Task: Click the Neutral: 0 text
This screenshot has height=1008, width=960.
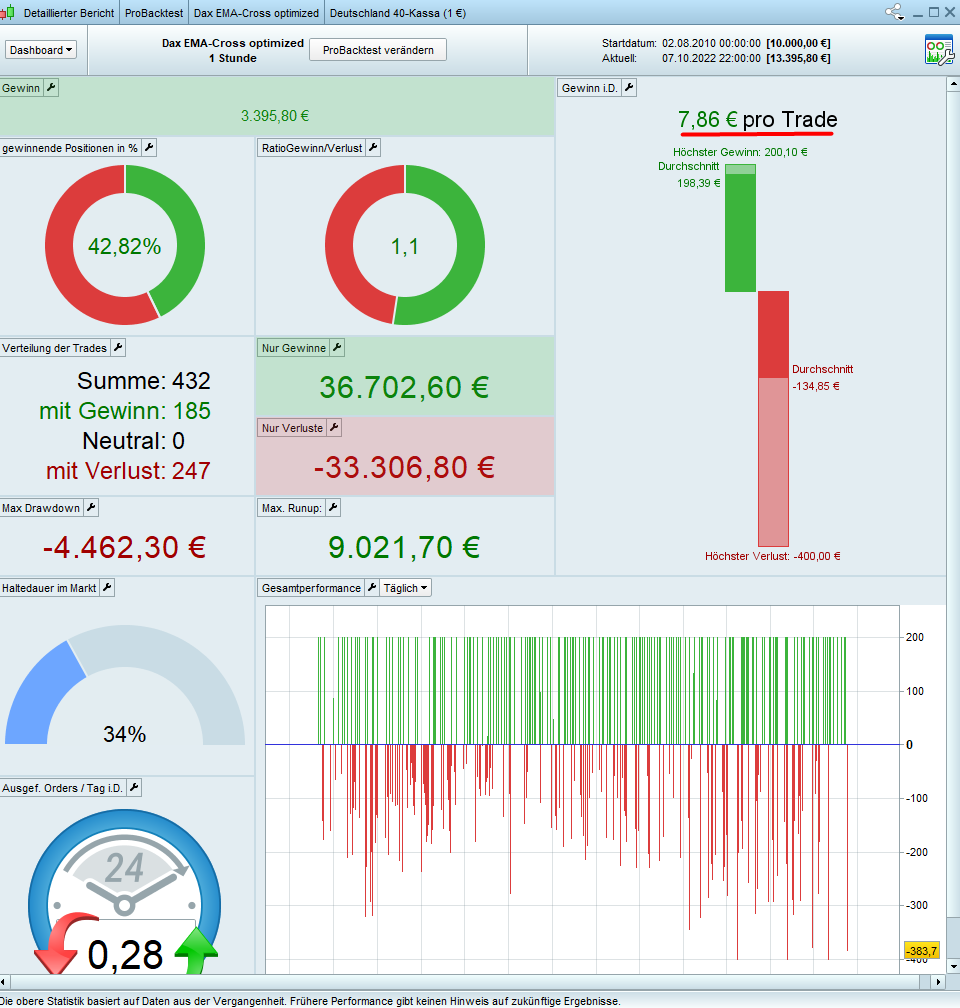Action: [133, 441]
